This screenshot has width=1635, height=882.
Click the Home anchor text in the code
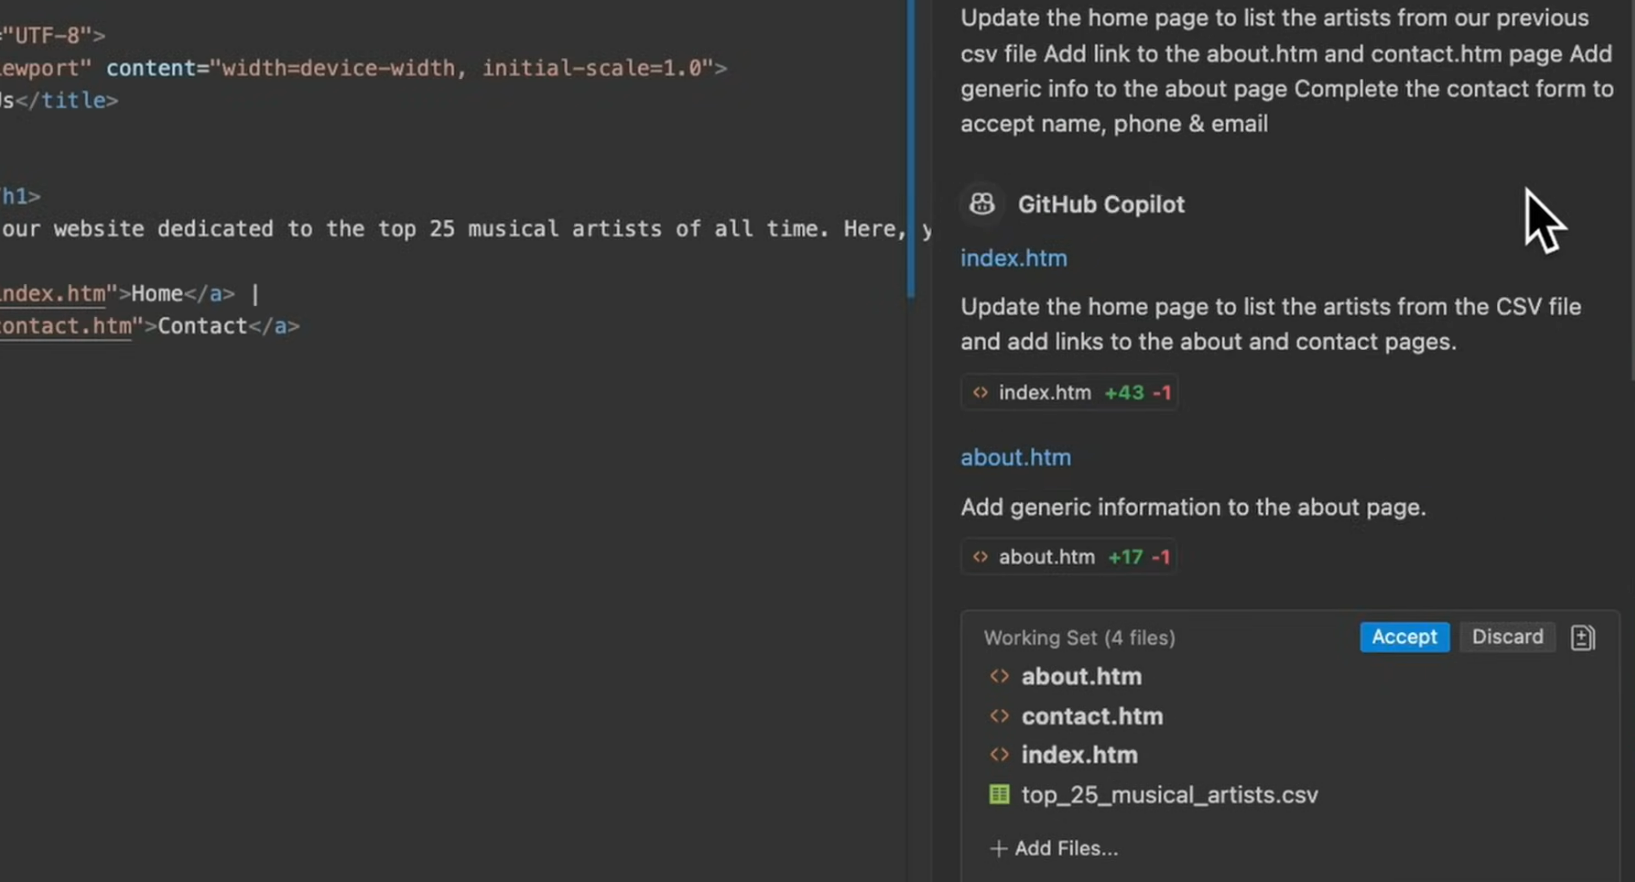click(x=157, y=294)
